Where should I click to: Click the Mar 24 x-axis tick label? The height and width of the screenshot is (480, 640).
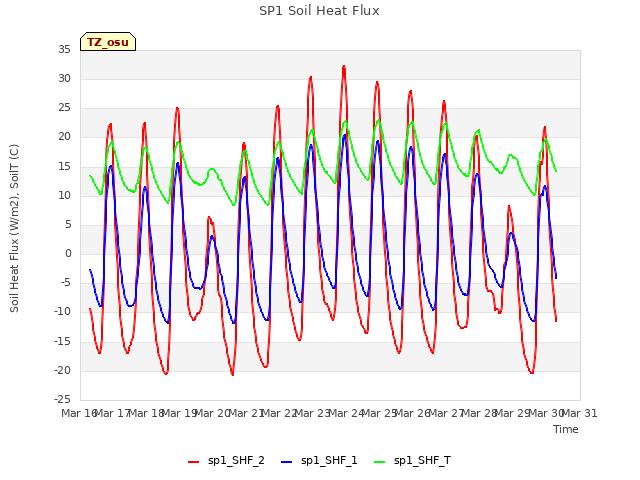pos(346,413)
